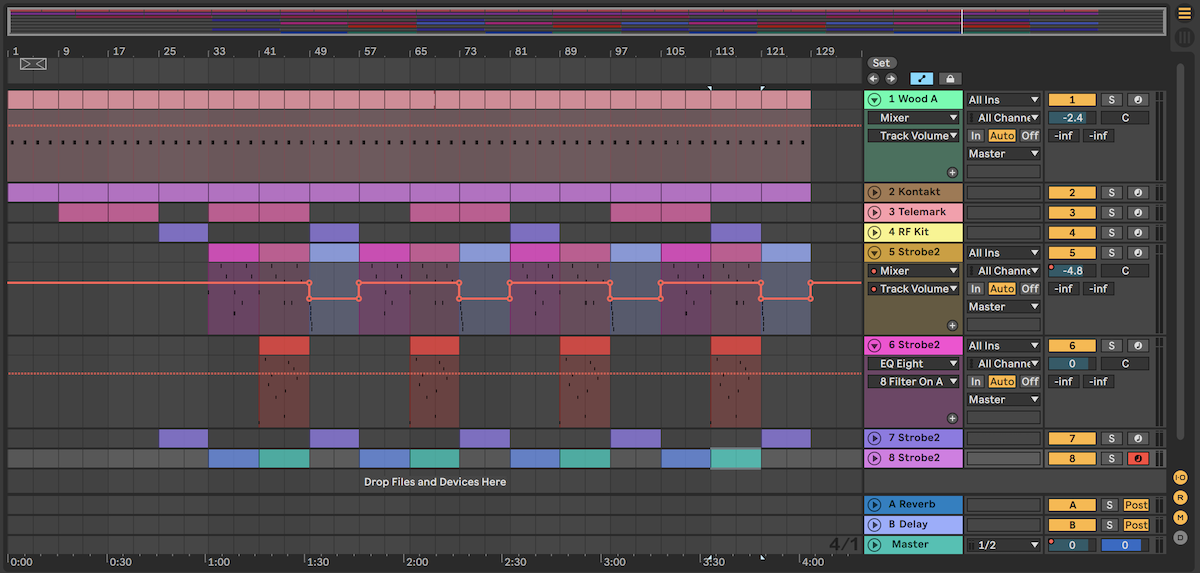Viewport: 1200px width, 573px height.
Task: Solo track 1 Wood A
Action: [x=1111, y=100]
